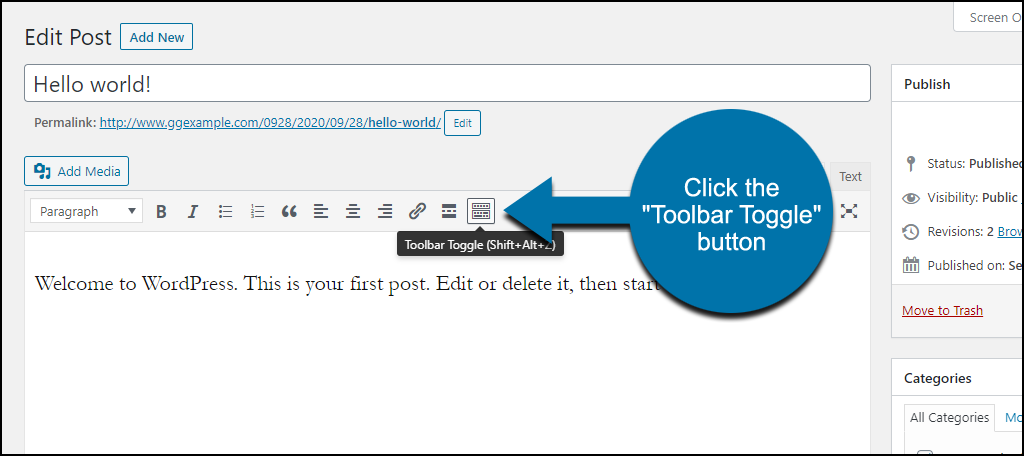This screenshot has height=456, width=1024.
Task: Toggle bold formatting in editor toolbar
Action: [x=161, y=212]
